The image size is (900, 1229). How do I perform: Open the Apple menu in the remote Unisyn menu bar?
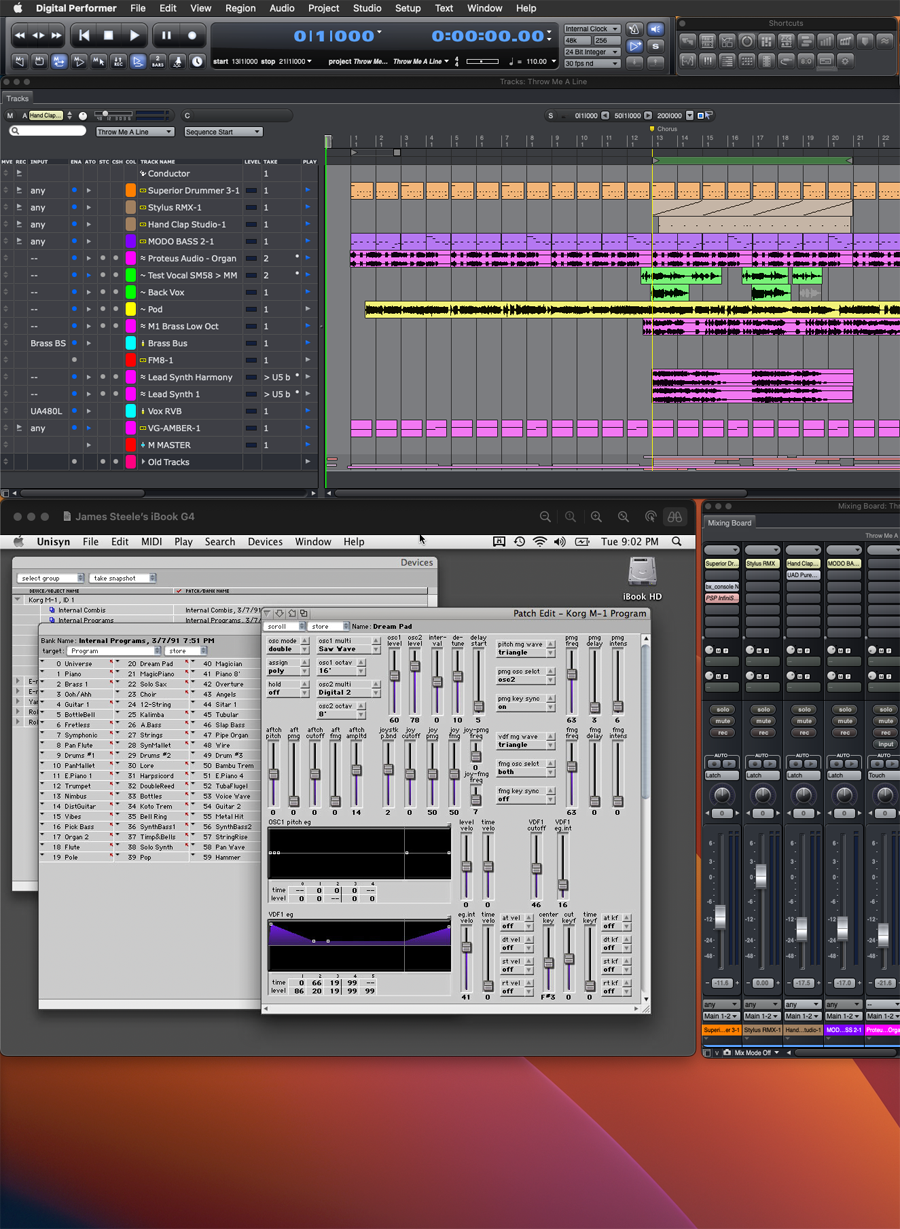coord(18,542)
